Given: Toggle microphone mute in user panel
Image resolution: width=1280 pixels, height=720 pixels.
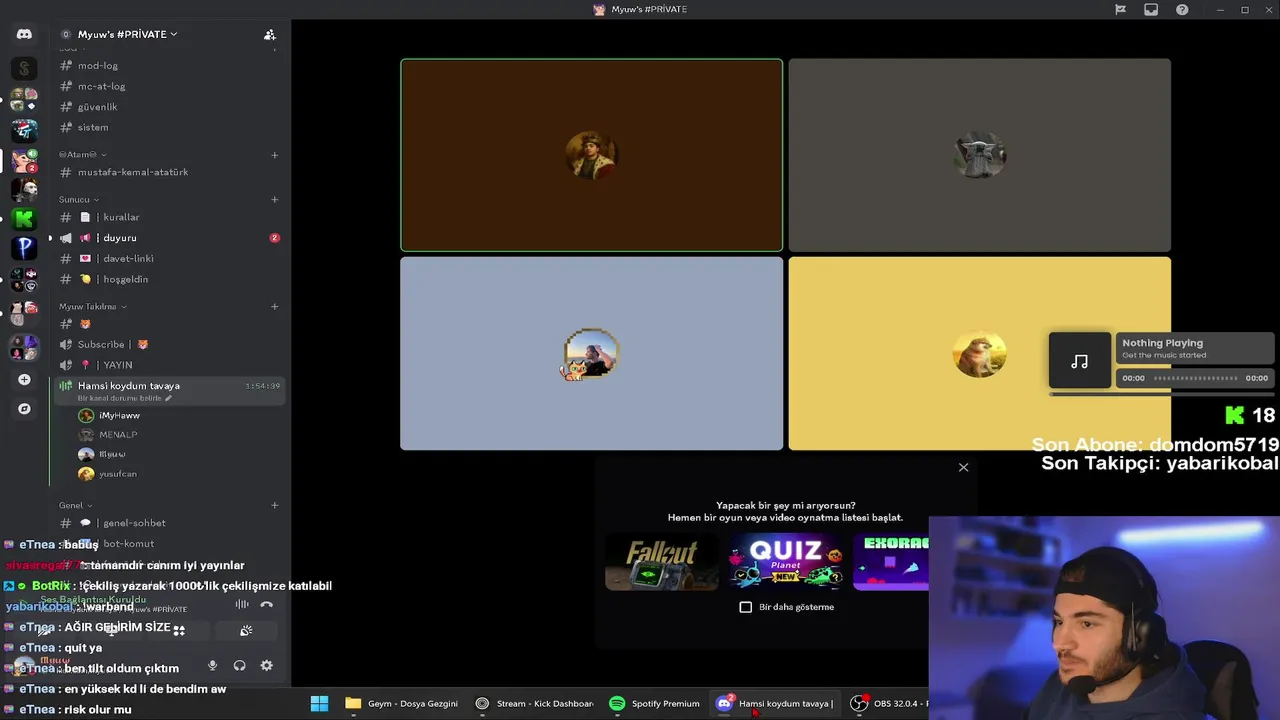Looking at the screenshot, I should (x=212, y=665).
